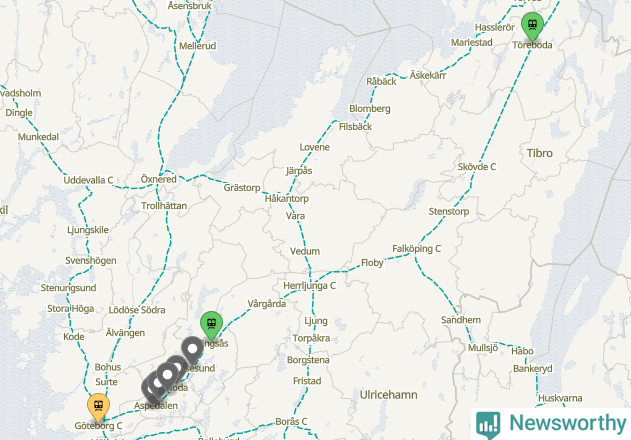Click the gray pin nearest Alingsås
The height and width of the screenshot is (440, 631).
pyautogui.click(x=192, y=350)
